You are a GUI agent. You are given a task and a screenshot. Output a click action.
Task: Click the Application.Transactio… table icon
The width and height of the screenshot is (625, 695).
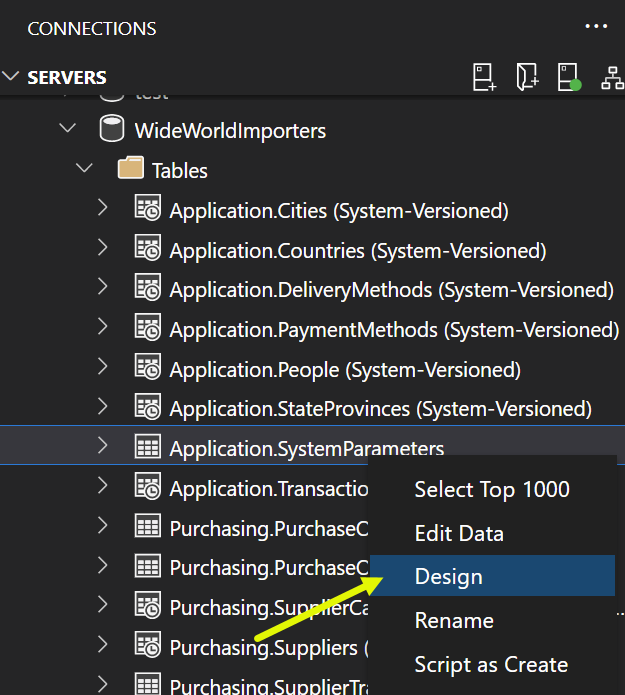(148, 486)
